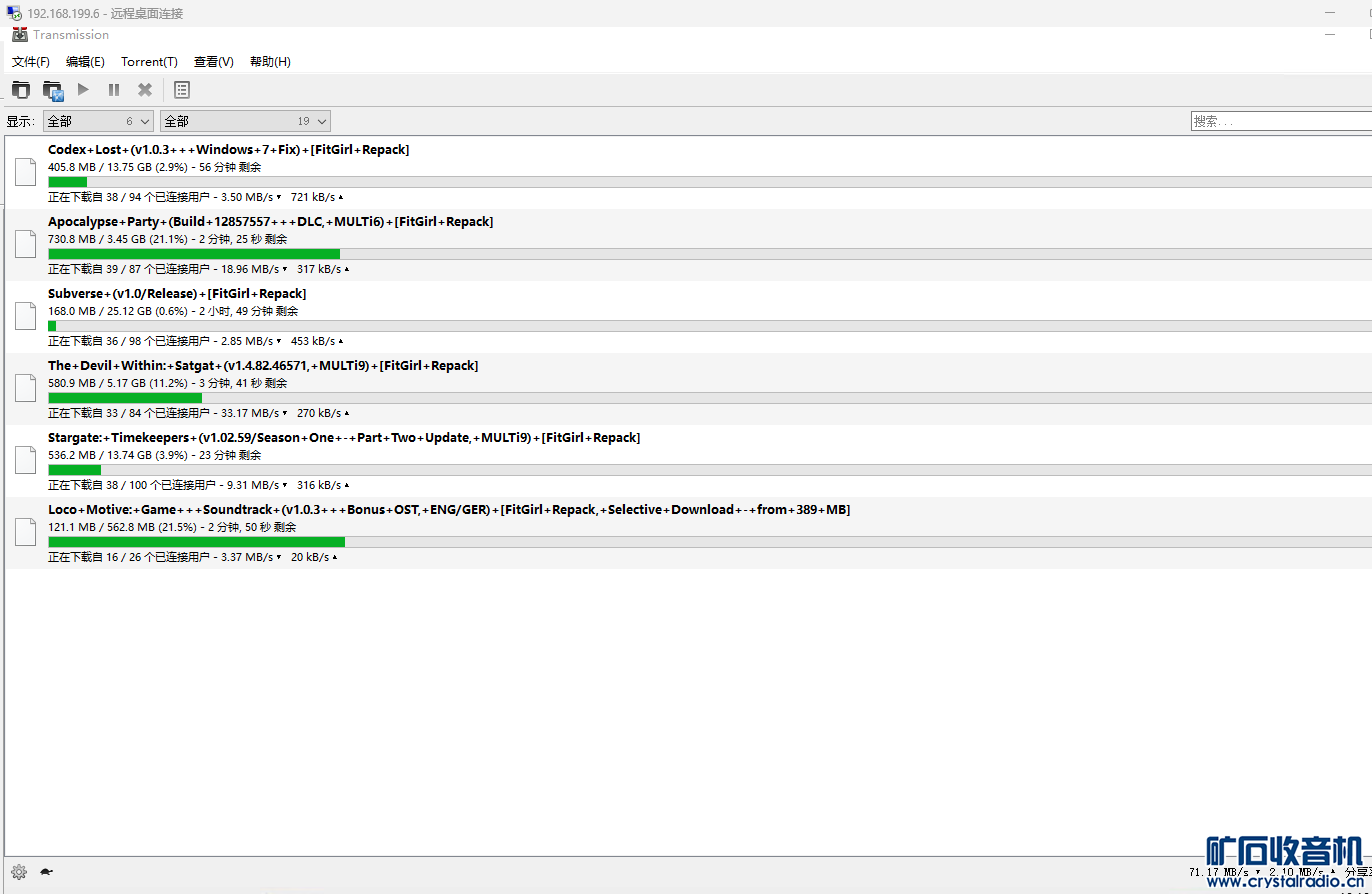This screenshot has height=894, width=1372.
Task: Click the progress bar of Codex Lost torrent
Action: click(x=710, y=182)
